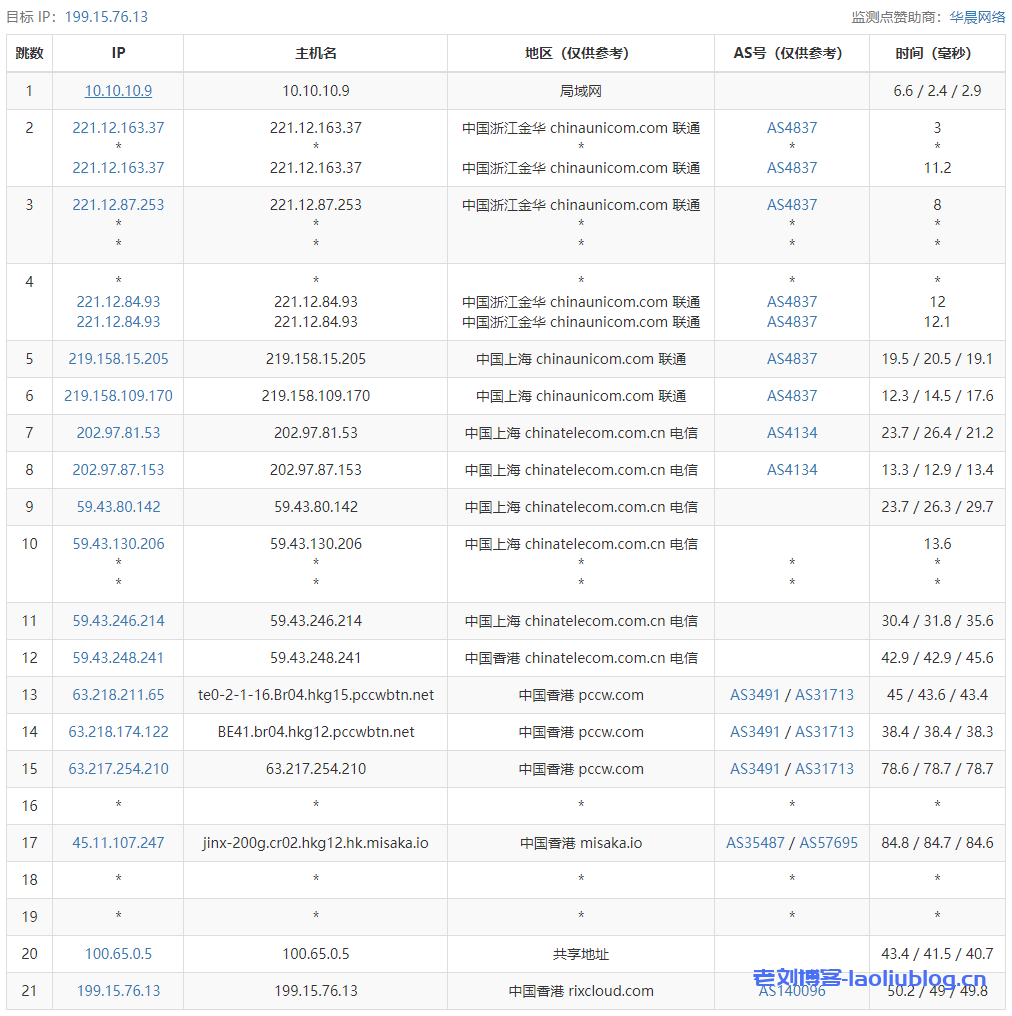Open the 202.97.81.53 IP link in hop 7
Image resolution: width=1012 pixels, height=1016 pixels.
tap(118, 433)
